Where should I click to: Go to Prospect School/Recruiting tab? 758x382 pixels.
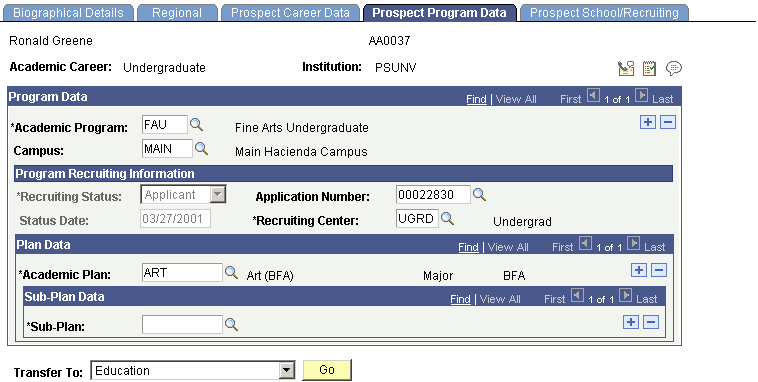[x=604, y=13]
